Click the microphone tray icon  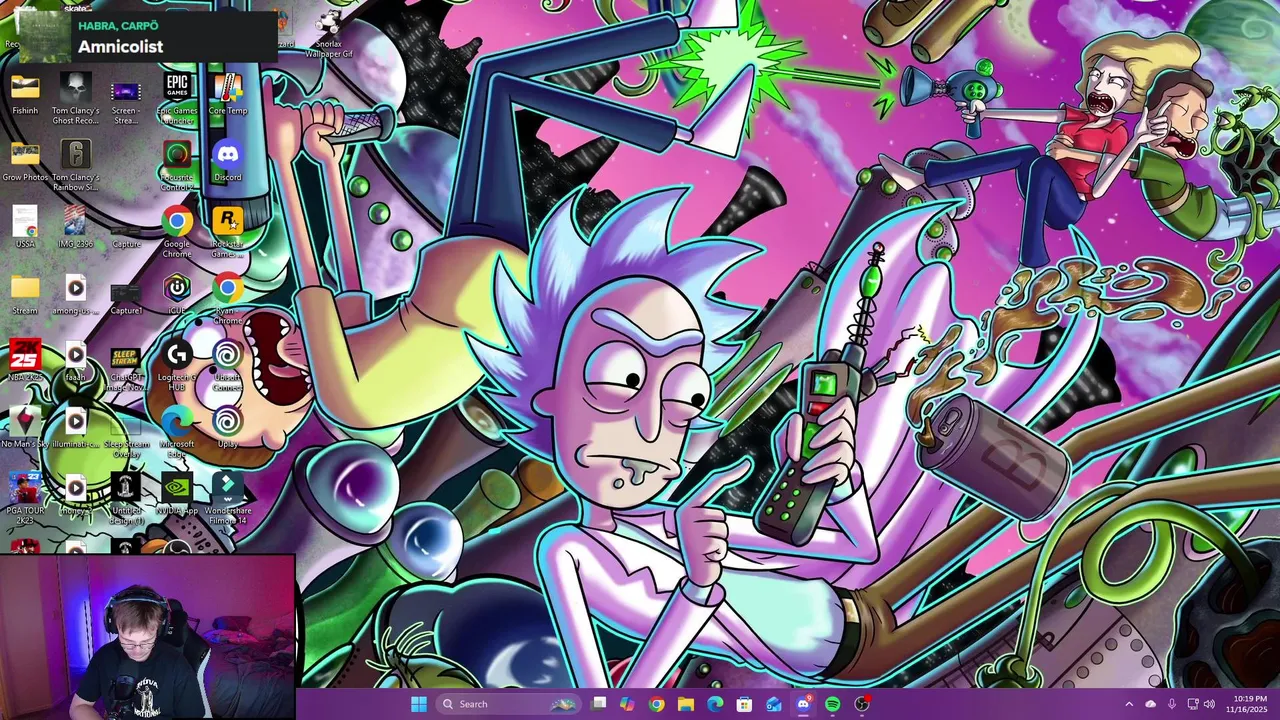[1171, 704]
